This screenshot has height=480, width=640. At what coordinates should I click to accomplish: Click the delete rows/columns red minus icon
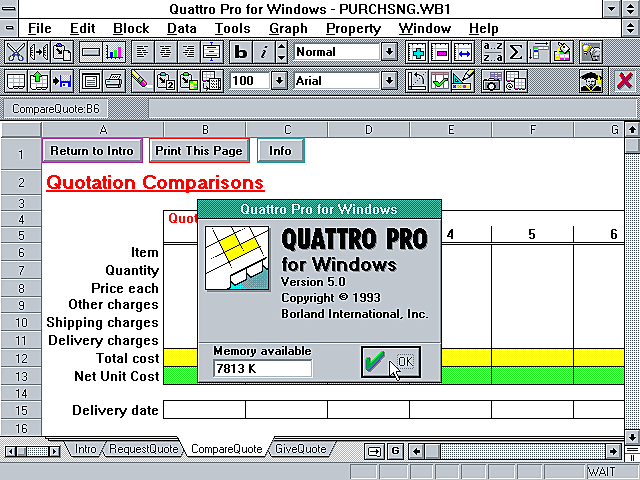[x=440, y=52]
